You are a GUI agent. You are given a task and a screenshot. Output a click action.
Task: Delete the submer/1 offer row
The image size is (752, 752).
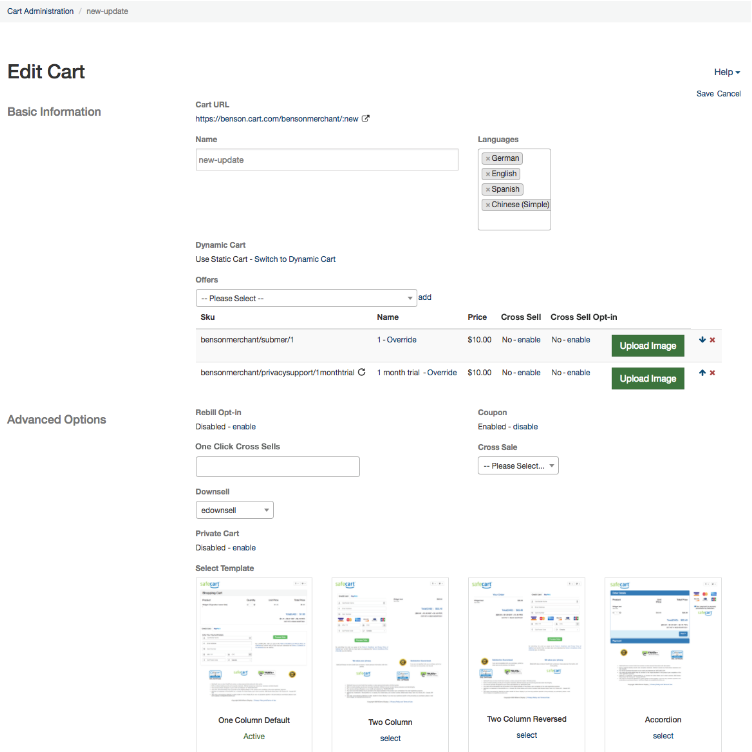click(x=713, y=340)
